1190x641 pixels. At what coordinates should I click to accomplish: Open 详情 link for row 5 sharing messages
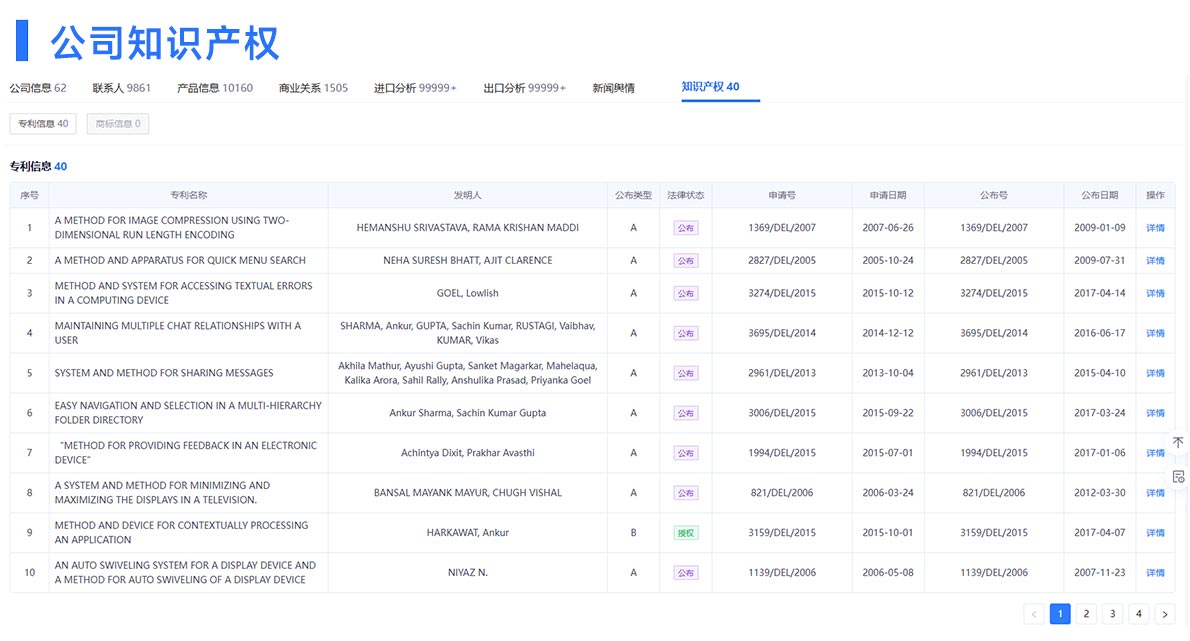coord(1155,373)
